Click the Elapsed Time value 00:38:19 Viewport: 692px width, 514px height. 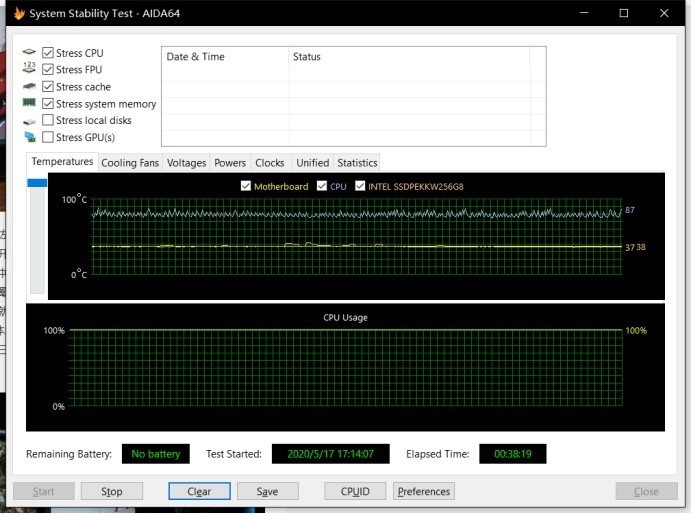pyautogui.click(x=512, y=454)
